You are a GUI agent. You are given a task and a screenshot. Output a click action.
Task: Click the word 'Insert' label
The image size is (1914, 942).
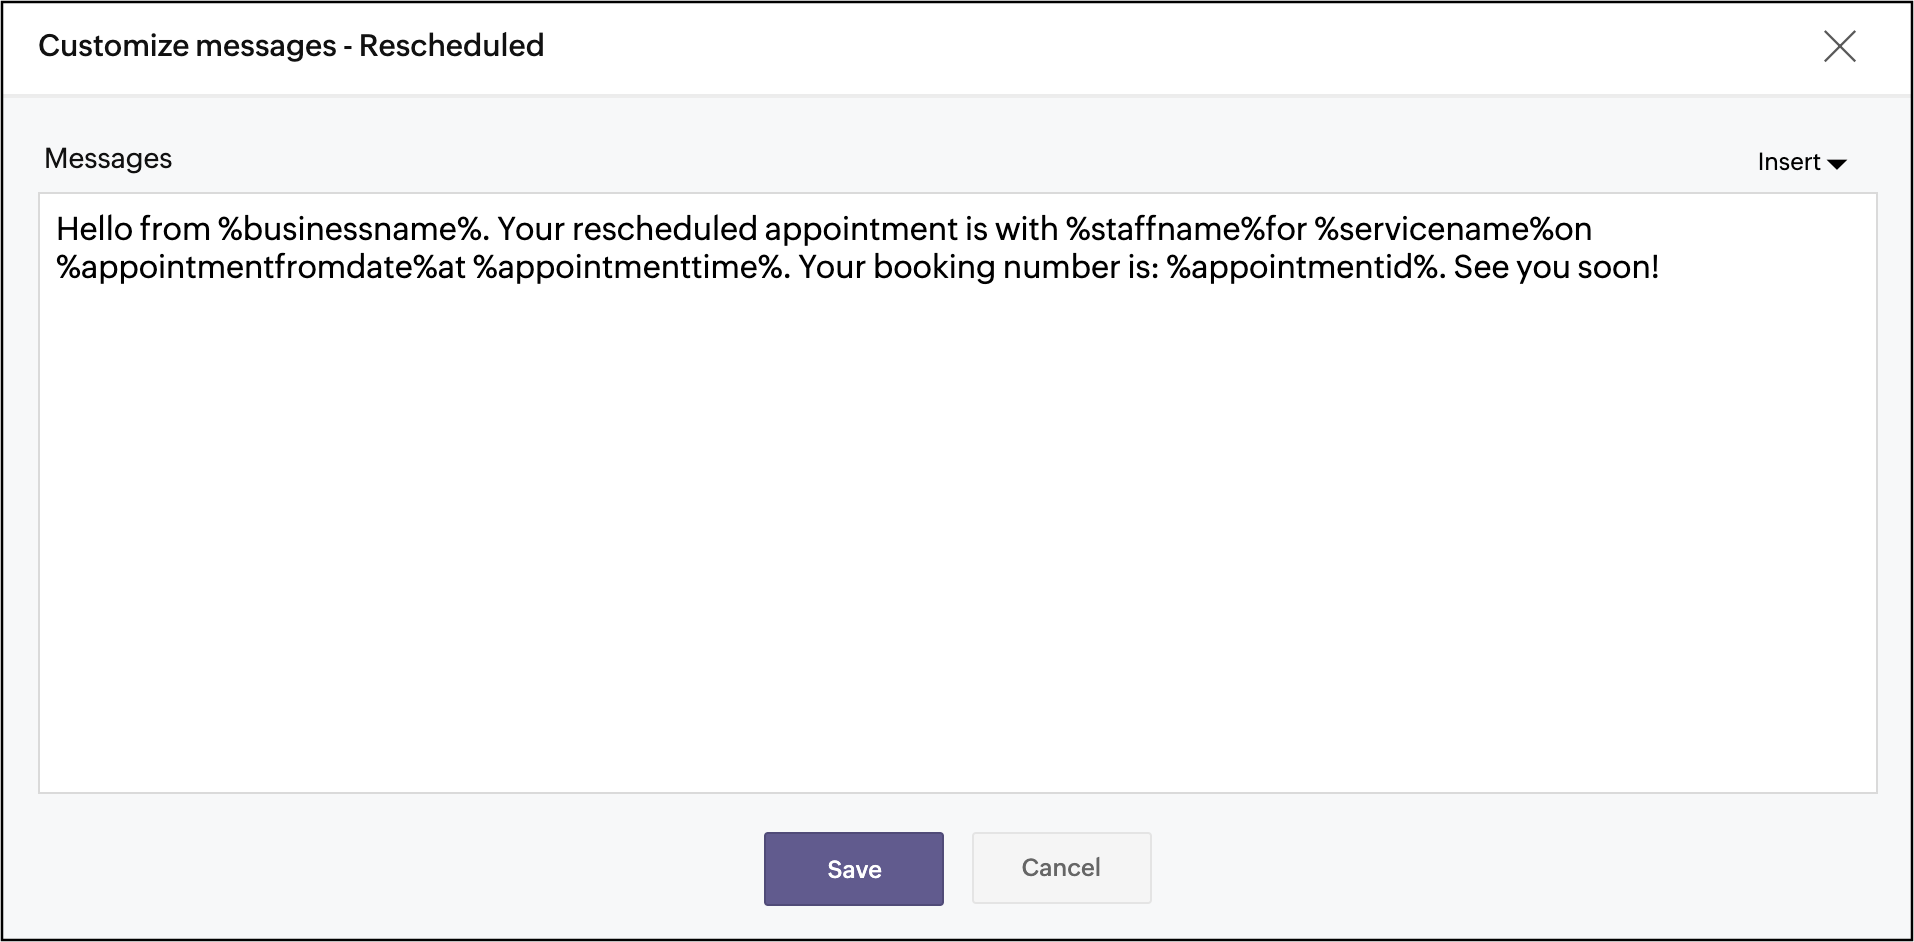(x=1788, y=162)
